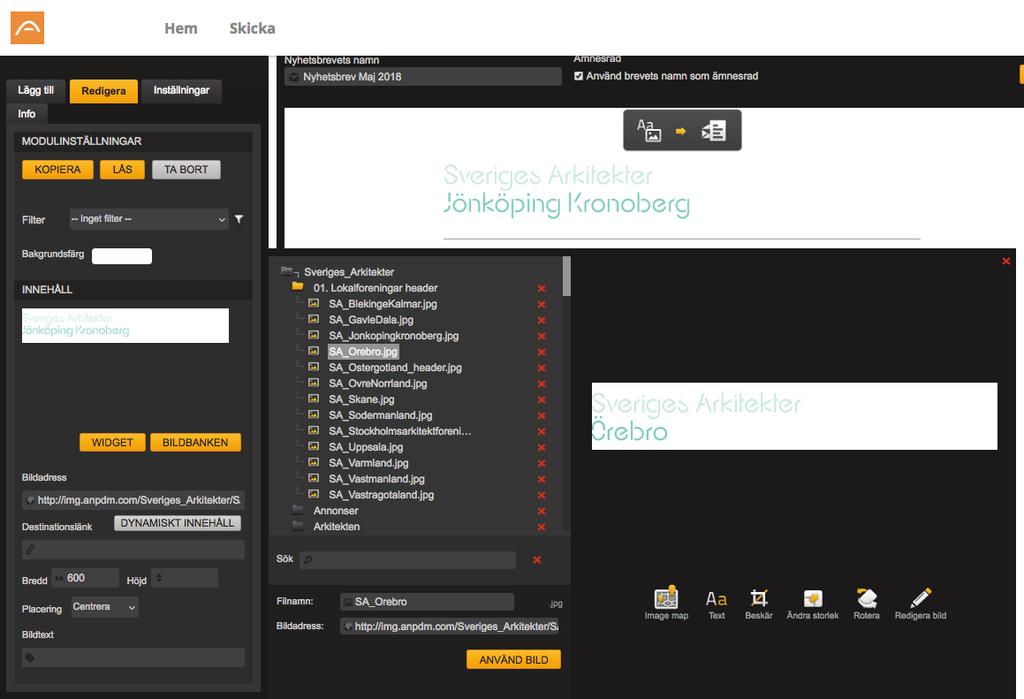The height and width of the screenshot is (699, 1024).
Task: Open the Redigera bild pencil tool
Action: click(x=920, y=603)
